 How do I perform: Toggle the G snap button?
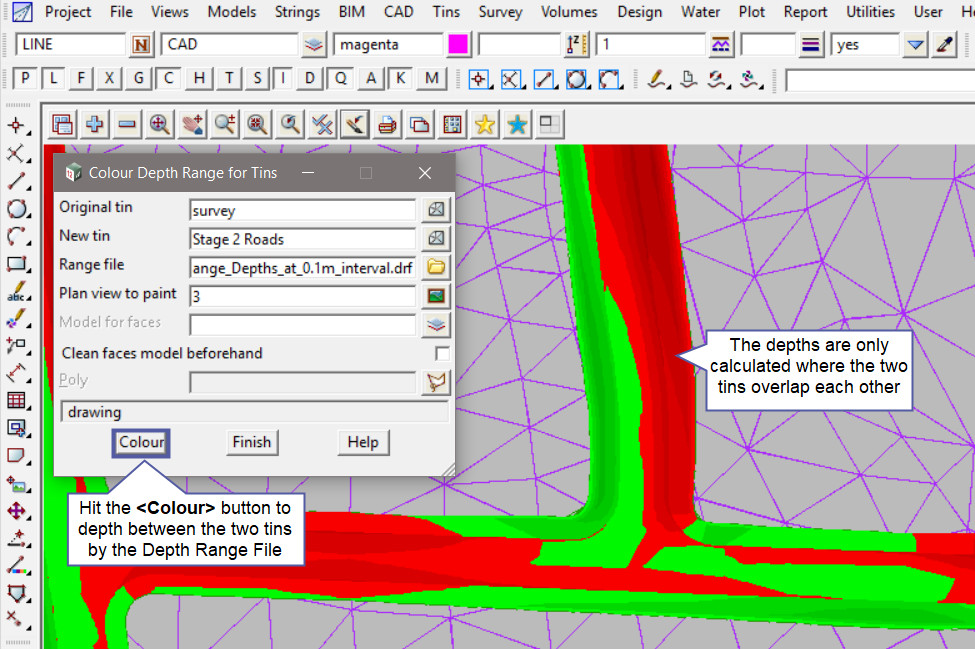(138, 79)
